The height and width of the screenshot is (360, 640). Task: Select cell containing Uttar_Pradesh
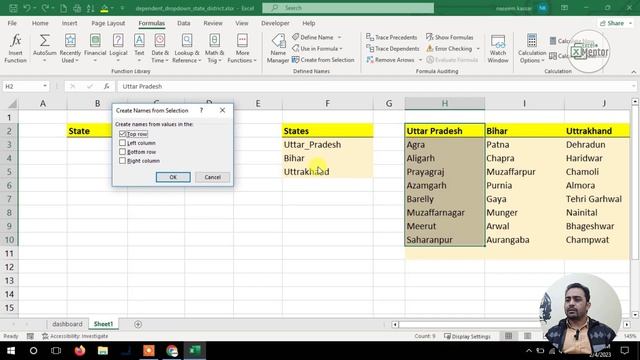pyautogui.click(x=327, y=144)
